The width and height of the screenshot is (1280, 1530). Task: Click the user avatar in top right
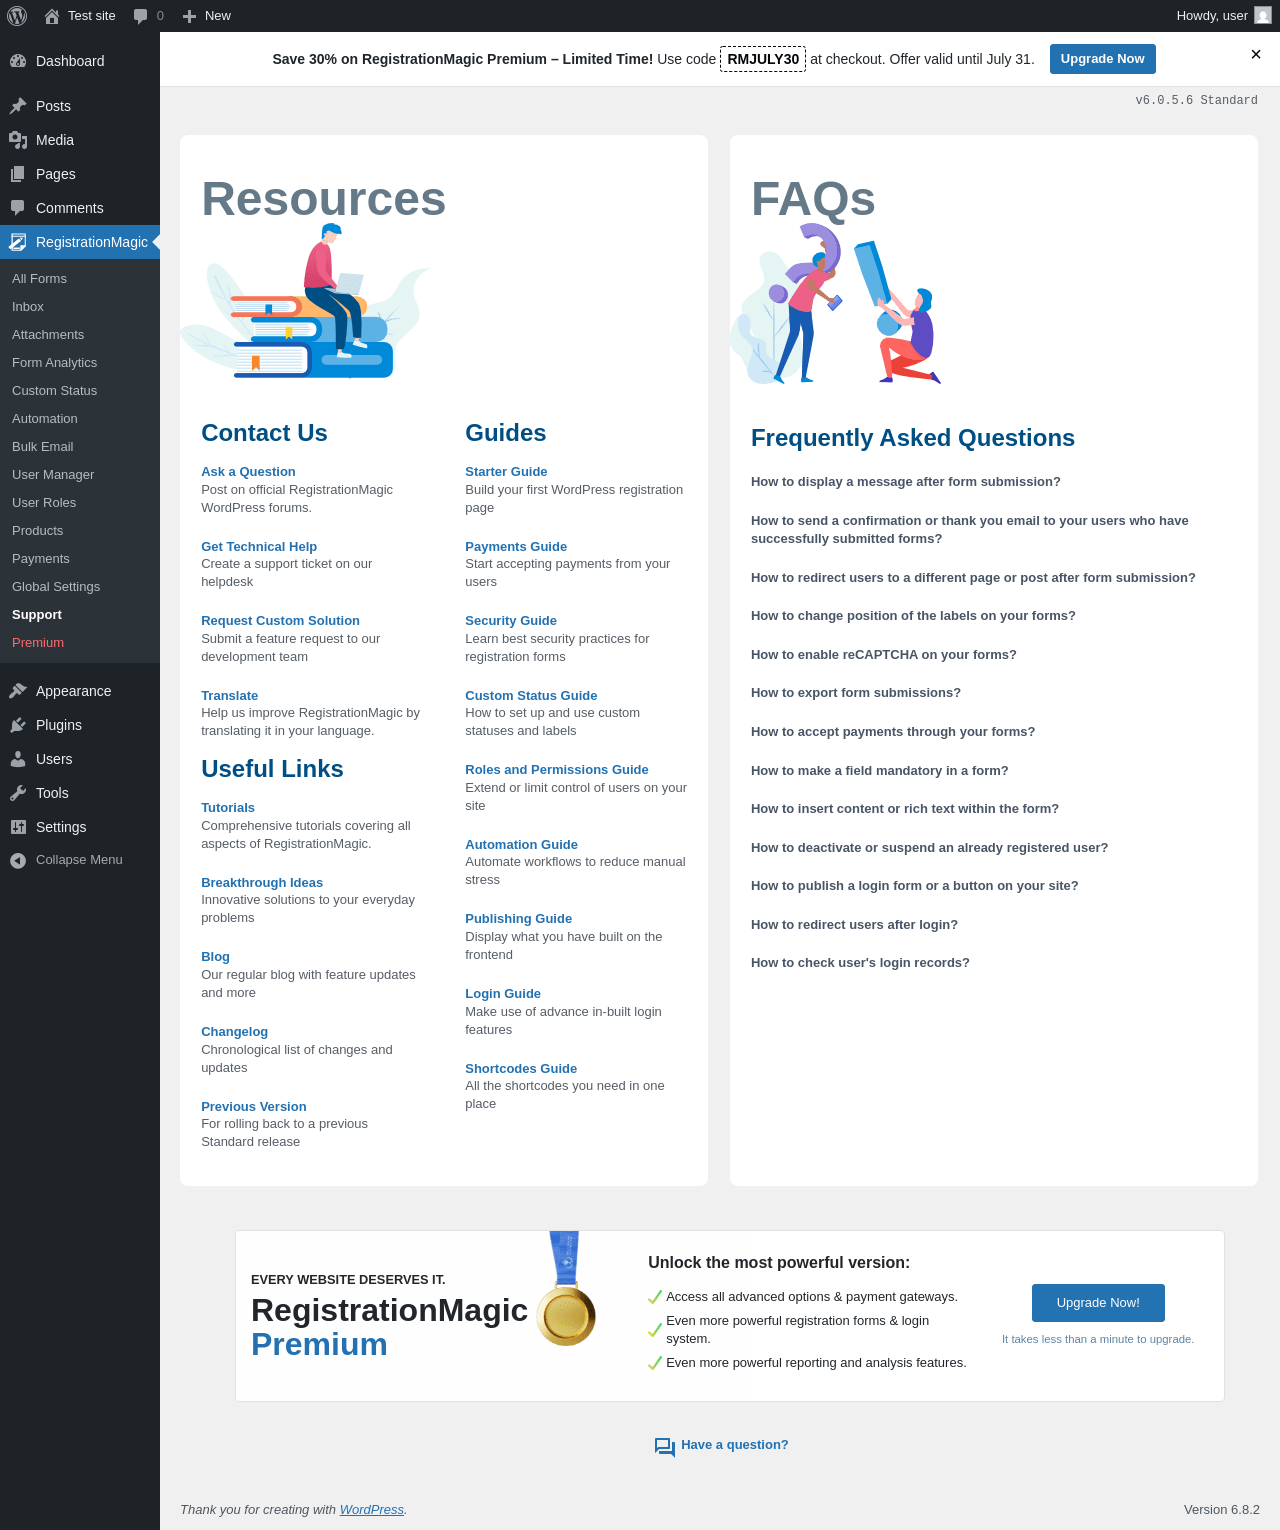pos(1263,16)
